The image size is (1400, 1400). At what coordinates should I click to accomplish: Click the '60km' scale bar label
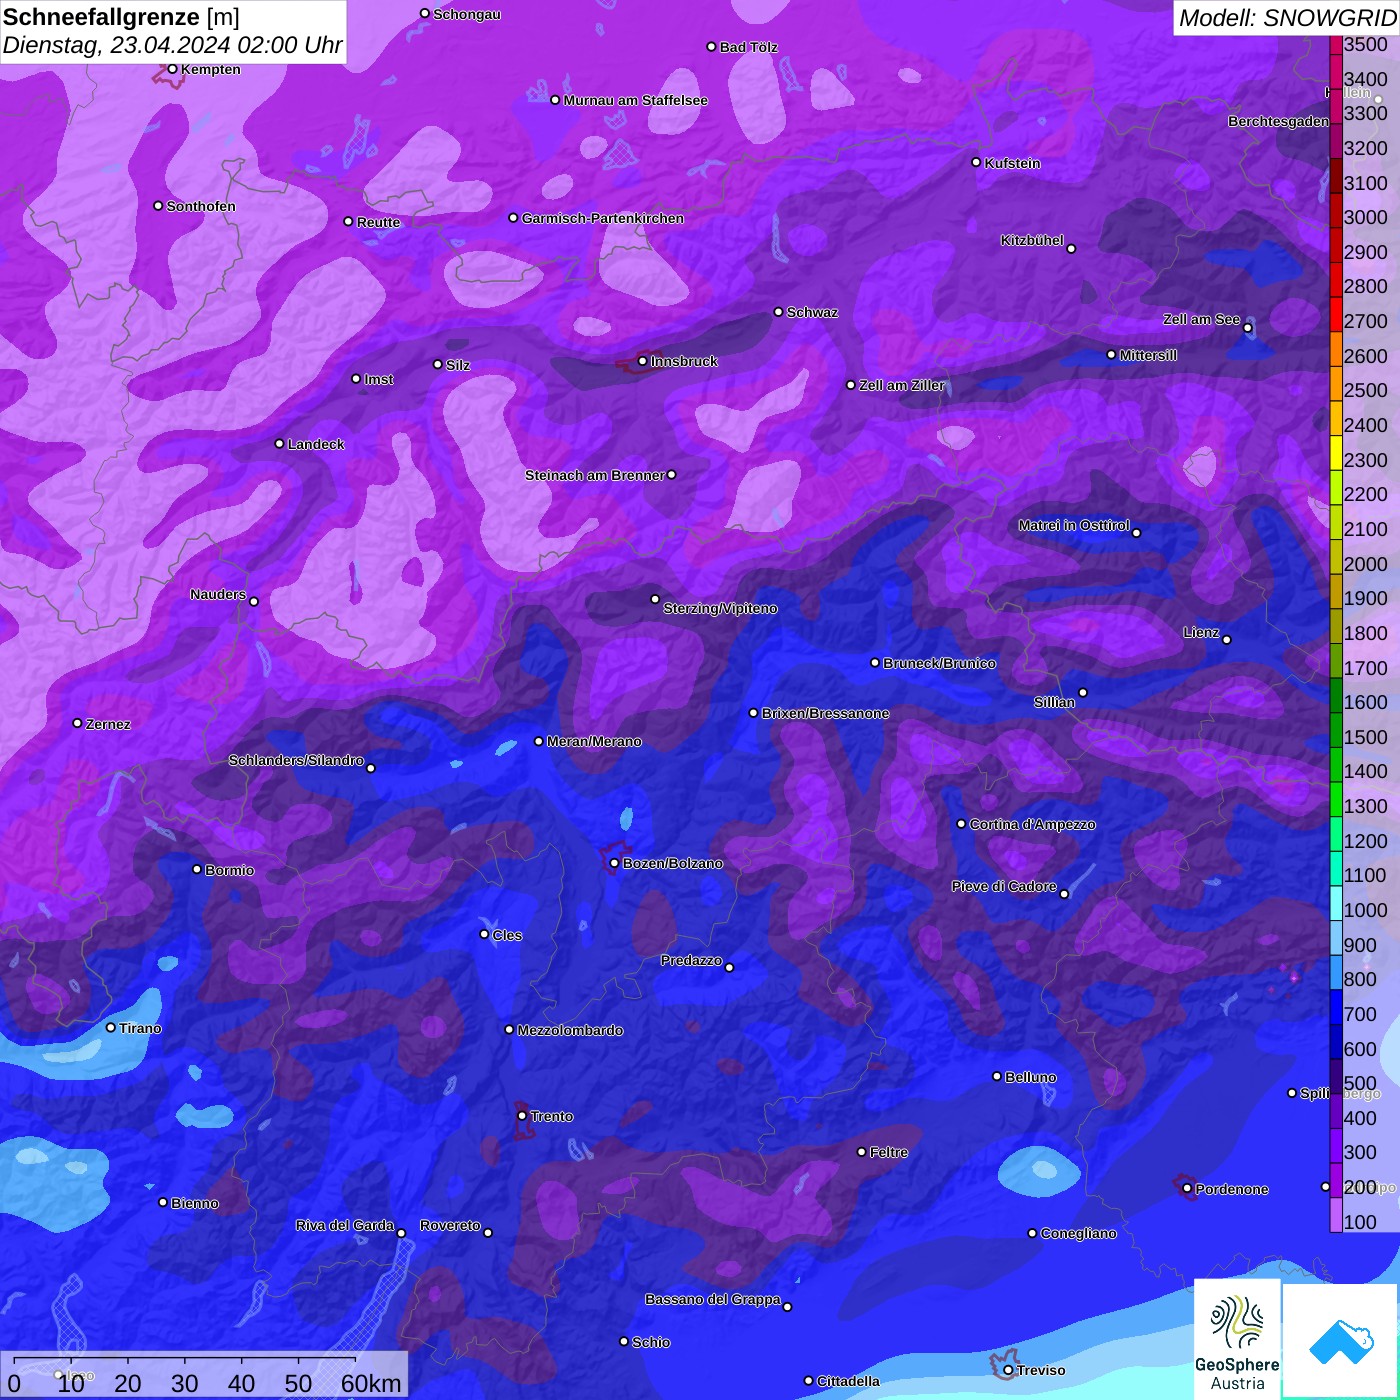[371, 1383]
